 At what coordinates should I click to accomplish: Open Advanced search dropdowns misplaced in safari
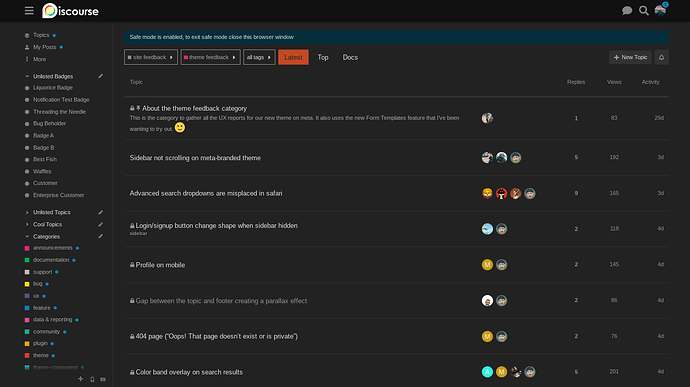click(206, 193)
